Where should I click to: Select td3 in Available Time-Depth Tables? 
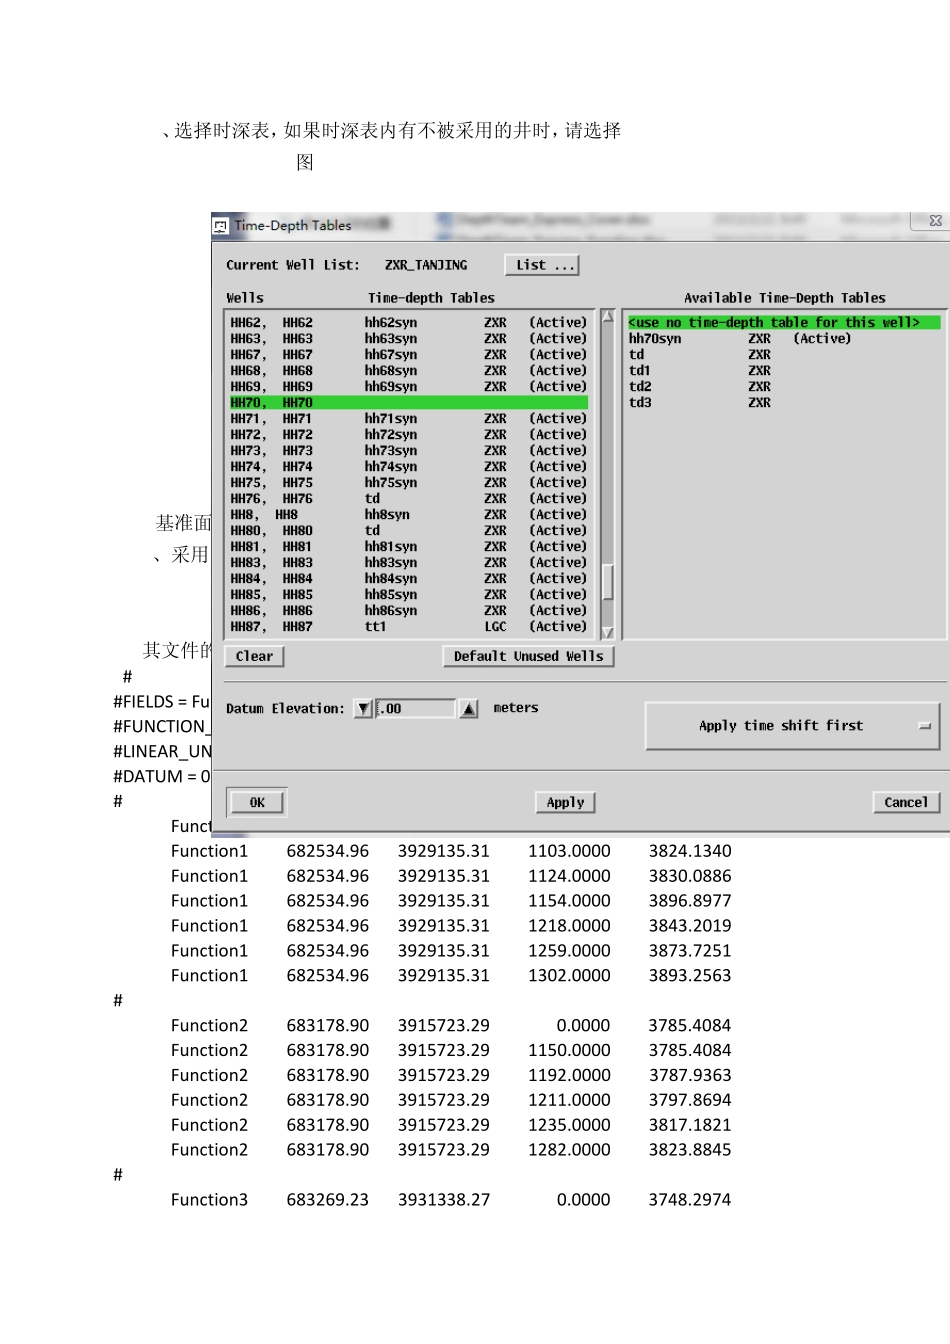[x=640, y=403]
